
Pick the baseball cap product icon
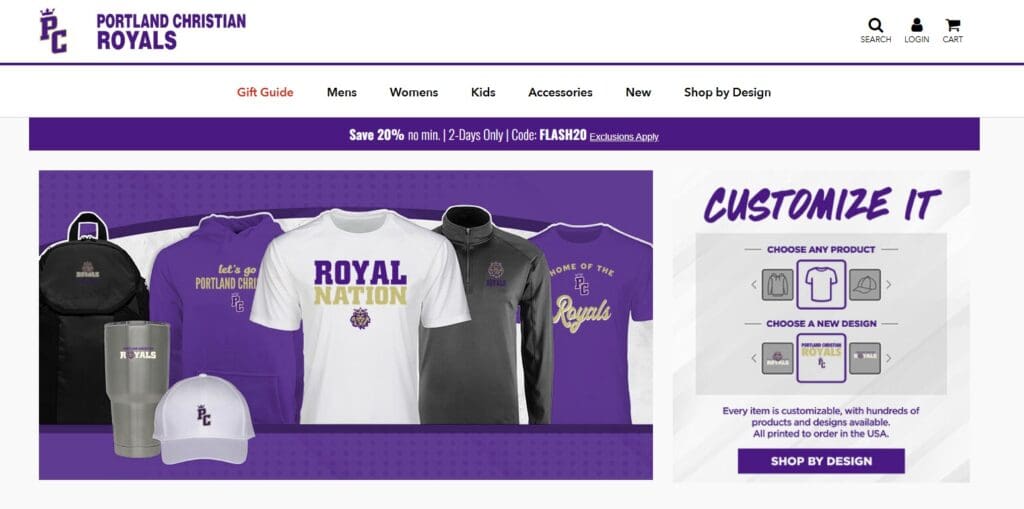coord(865,285)
